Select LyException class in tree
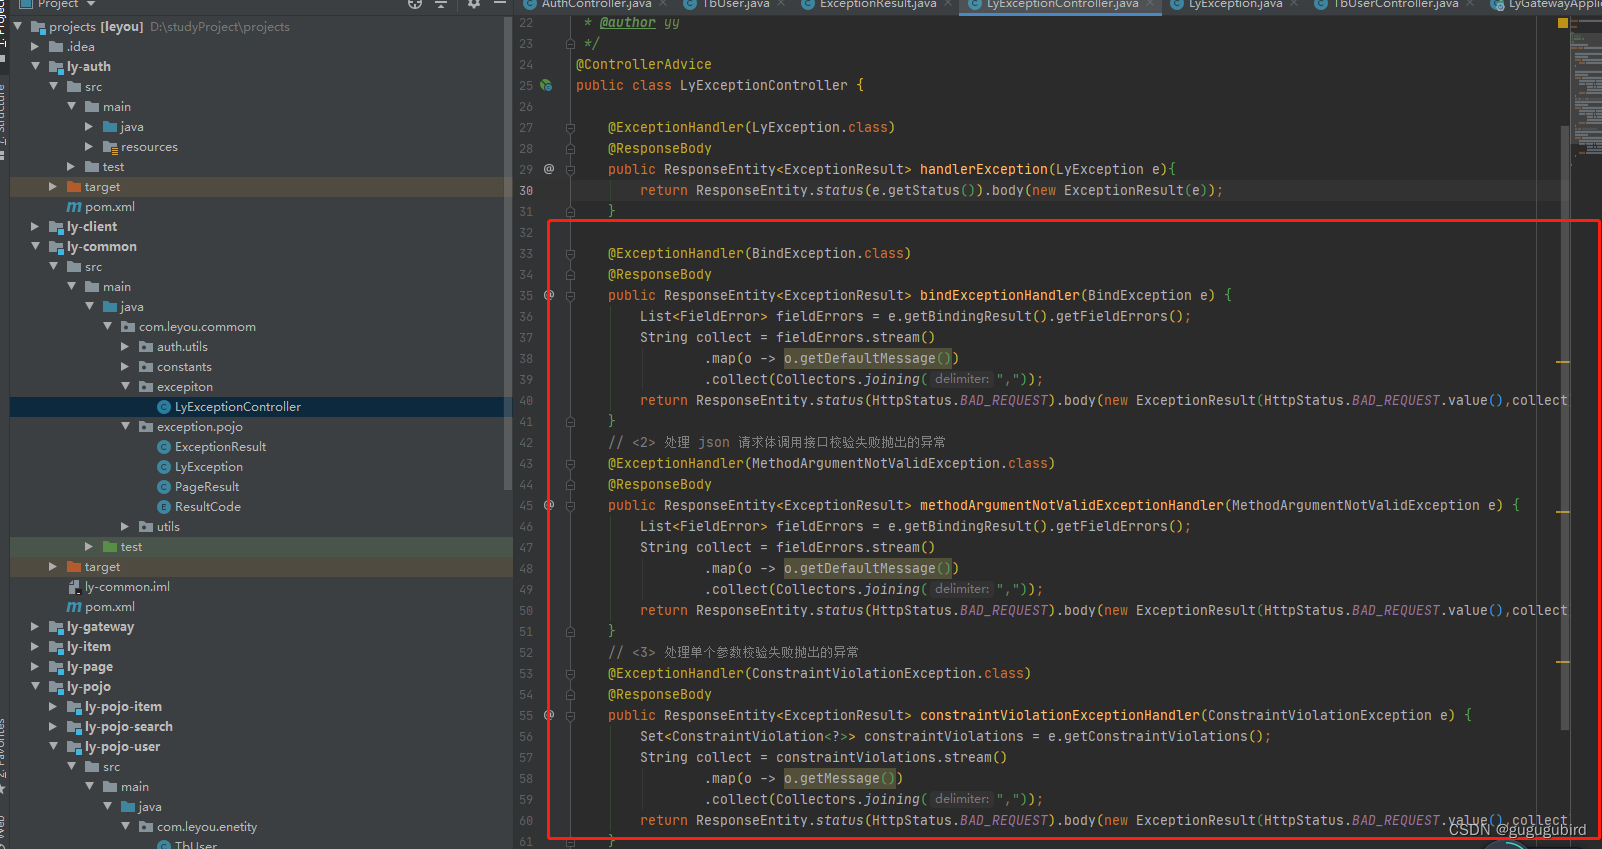 pos(209,467)
